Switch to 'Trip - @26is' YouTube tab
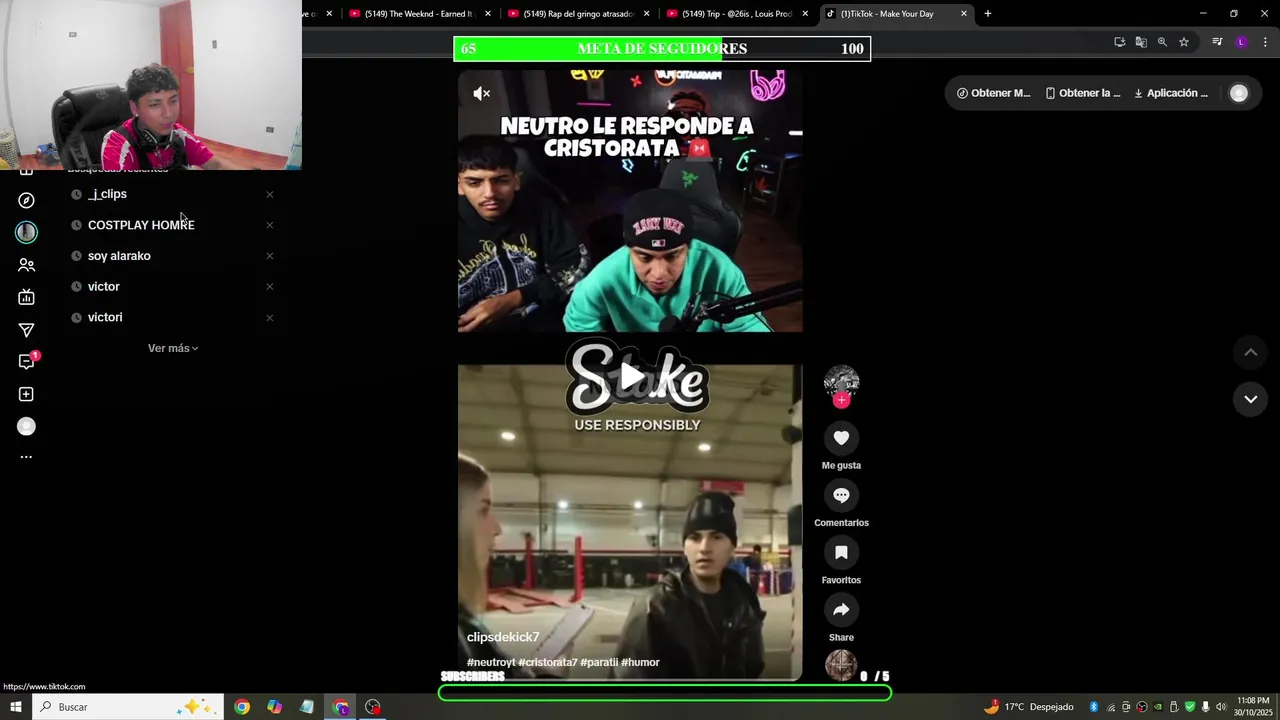 (738, 14)
